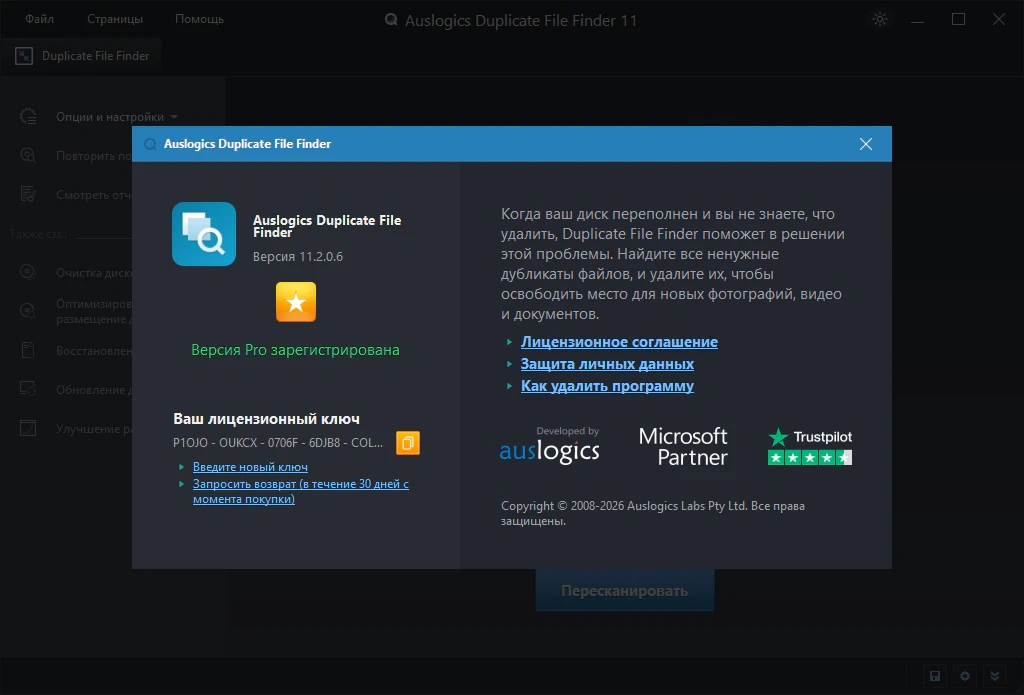Viewport: 1024px width, 695px height.
Task: Click the Microsoft Partner logo
Action: (683, 446)
